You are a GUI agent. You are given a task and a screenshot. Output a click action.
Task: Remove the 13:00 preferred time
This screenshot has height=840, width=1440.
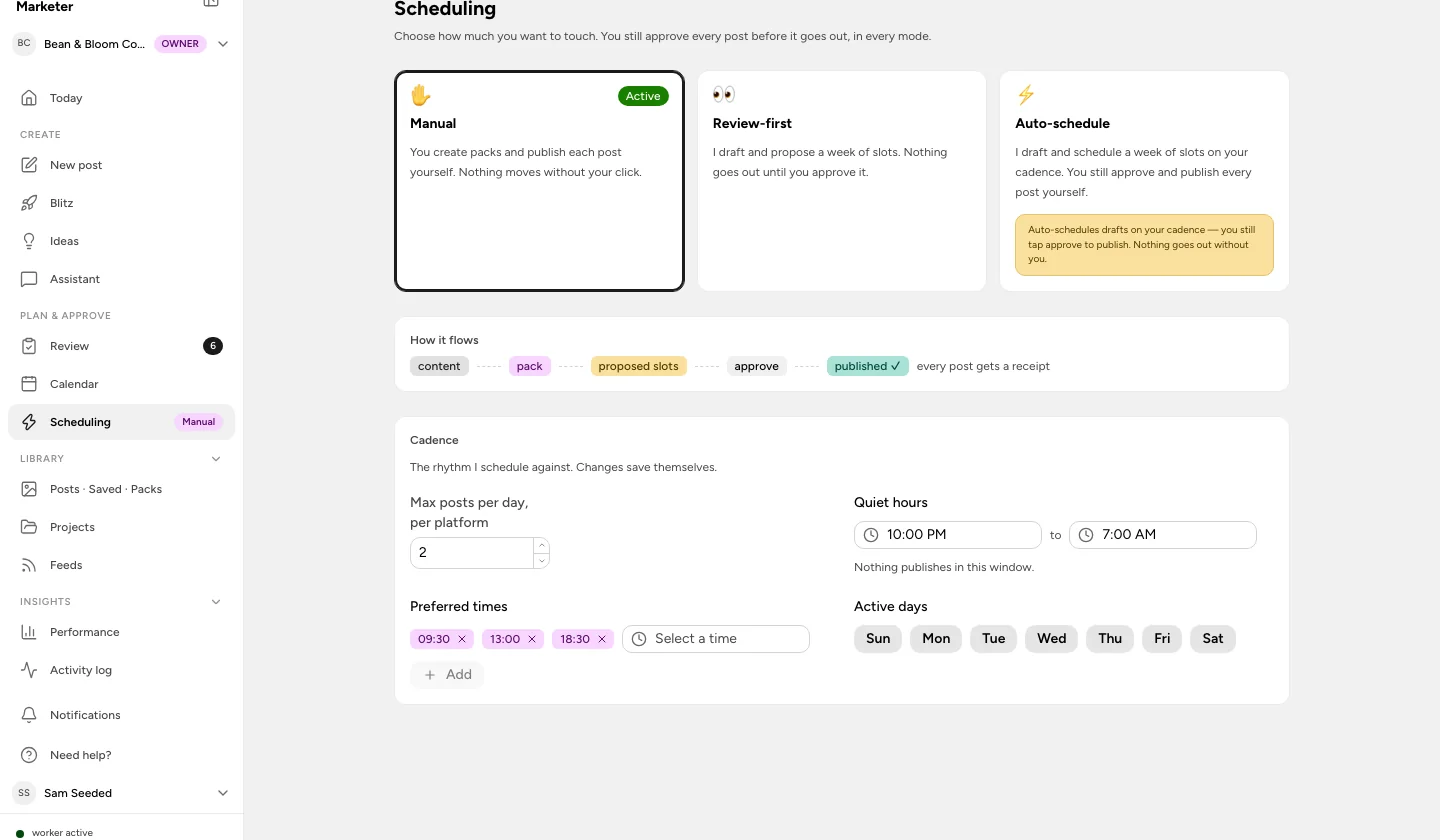pyautogui.click(x=532, y=639)
